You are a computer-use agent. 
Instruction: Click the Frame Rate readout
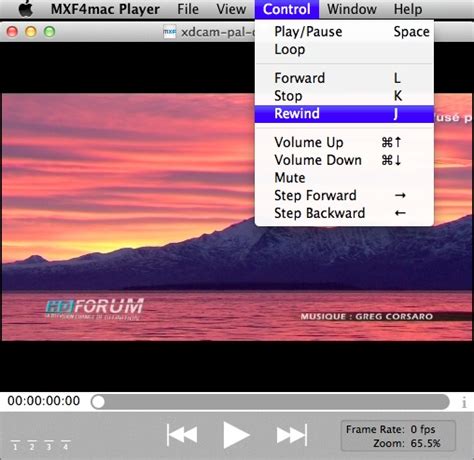point(391,429)
